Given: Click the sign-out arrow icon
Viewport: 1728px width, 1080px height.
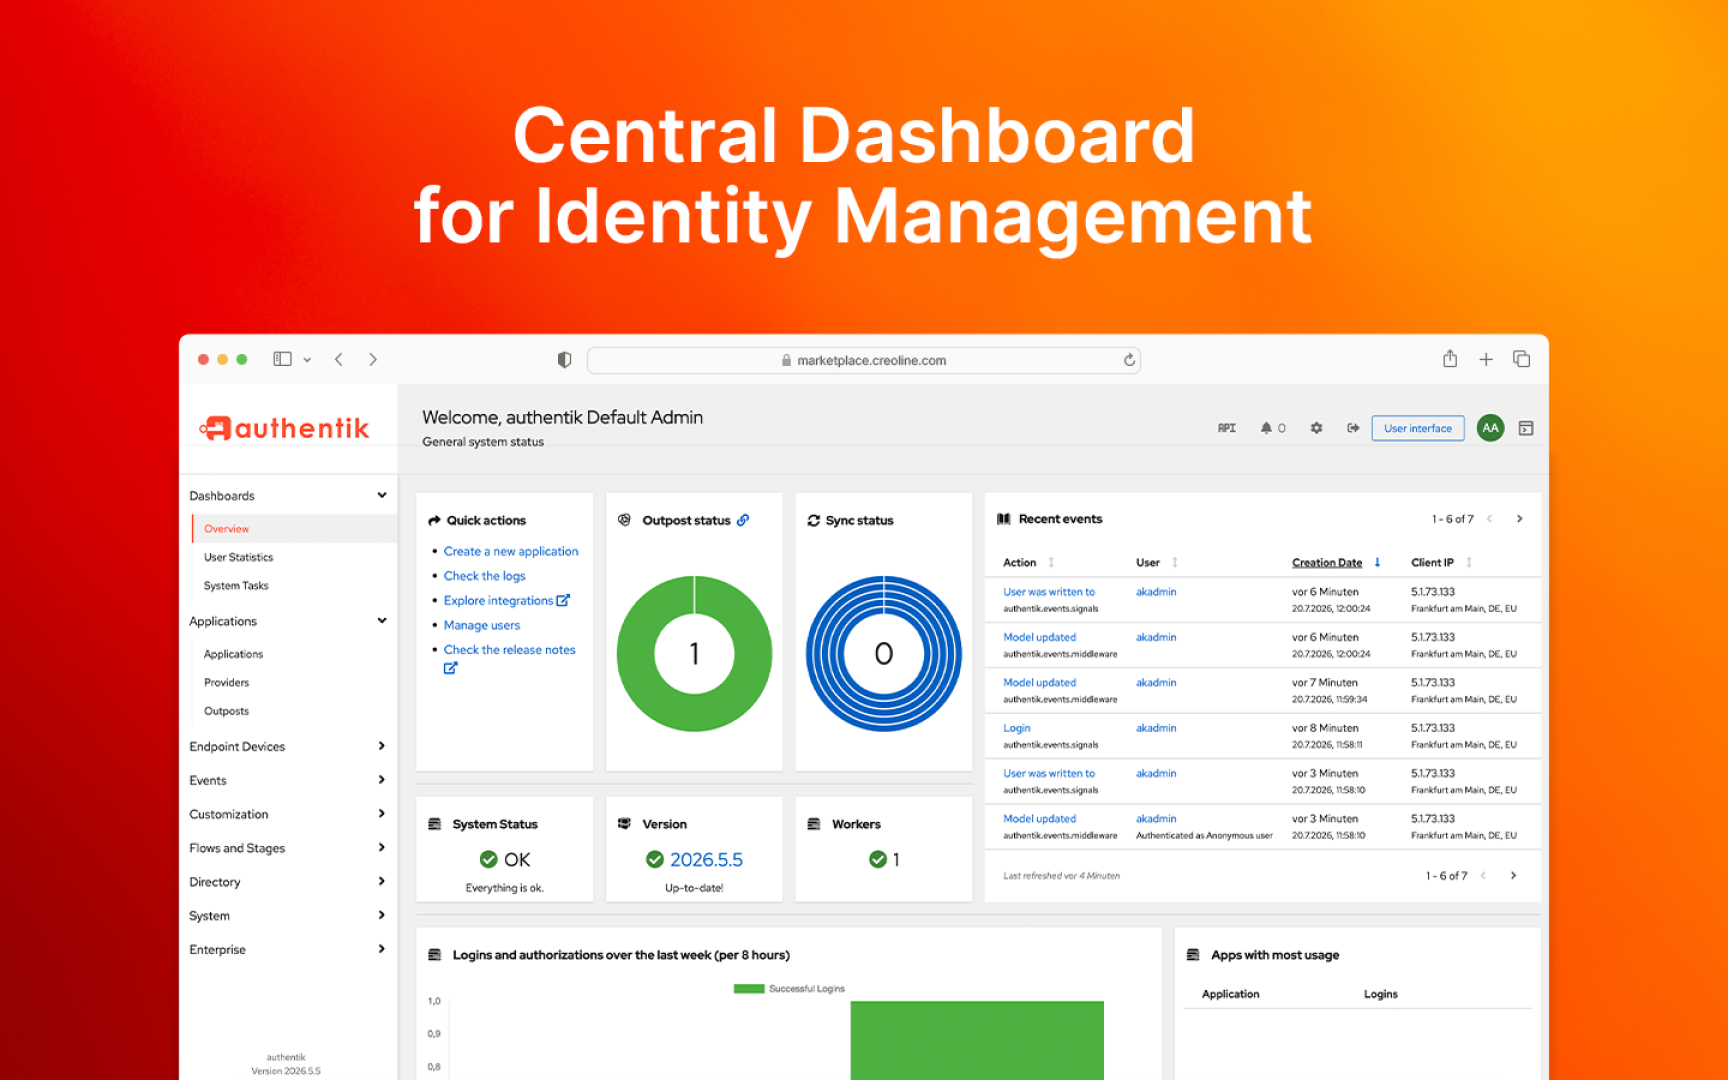Looking at the screenshot, I should pos(1353,428).
